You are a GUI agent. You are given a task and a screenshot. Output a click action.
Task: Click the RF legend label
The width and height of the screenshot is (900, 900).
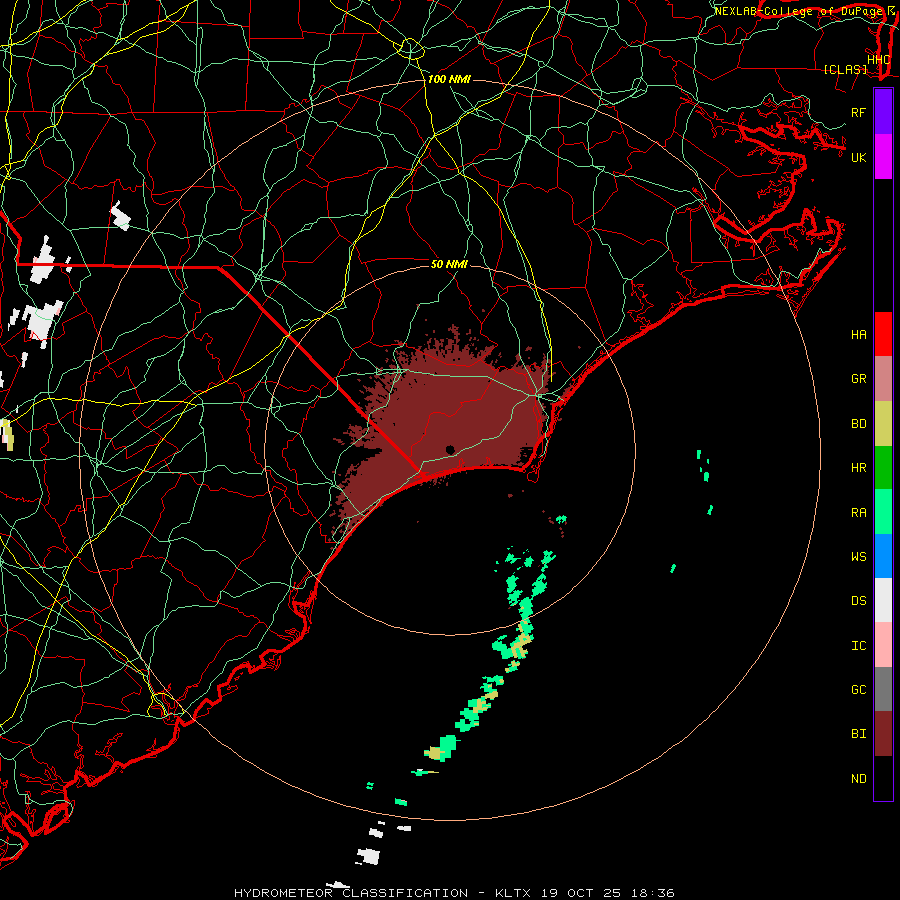click(x=858, y=112)
